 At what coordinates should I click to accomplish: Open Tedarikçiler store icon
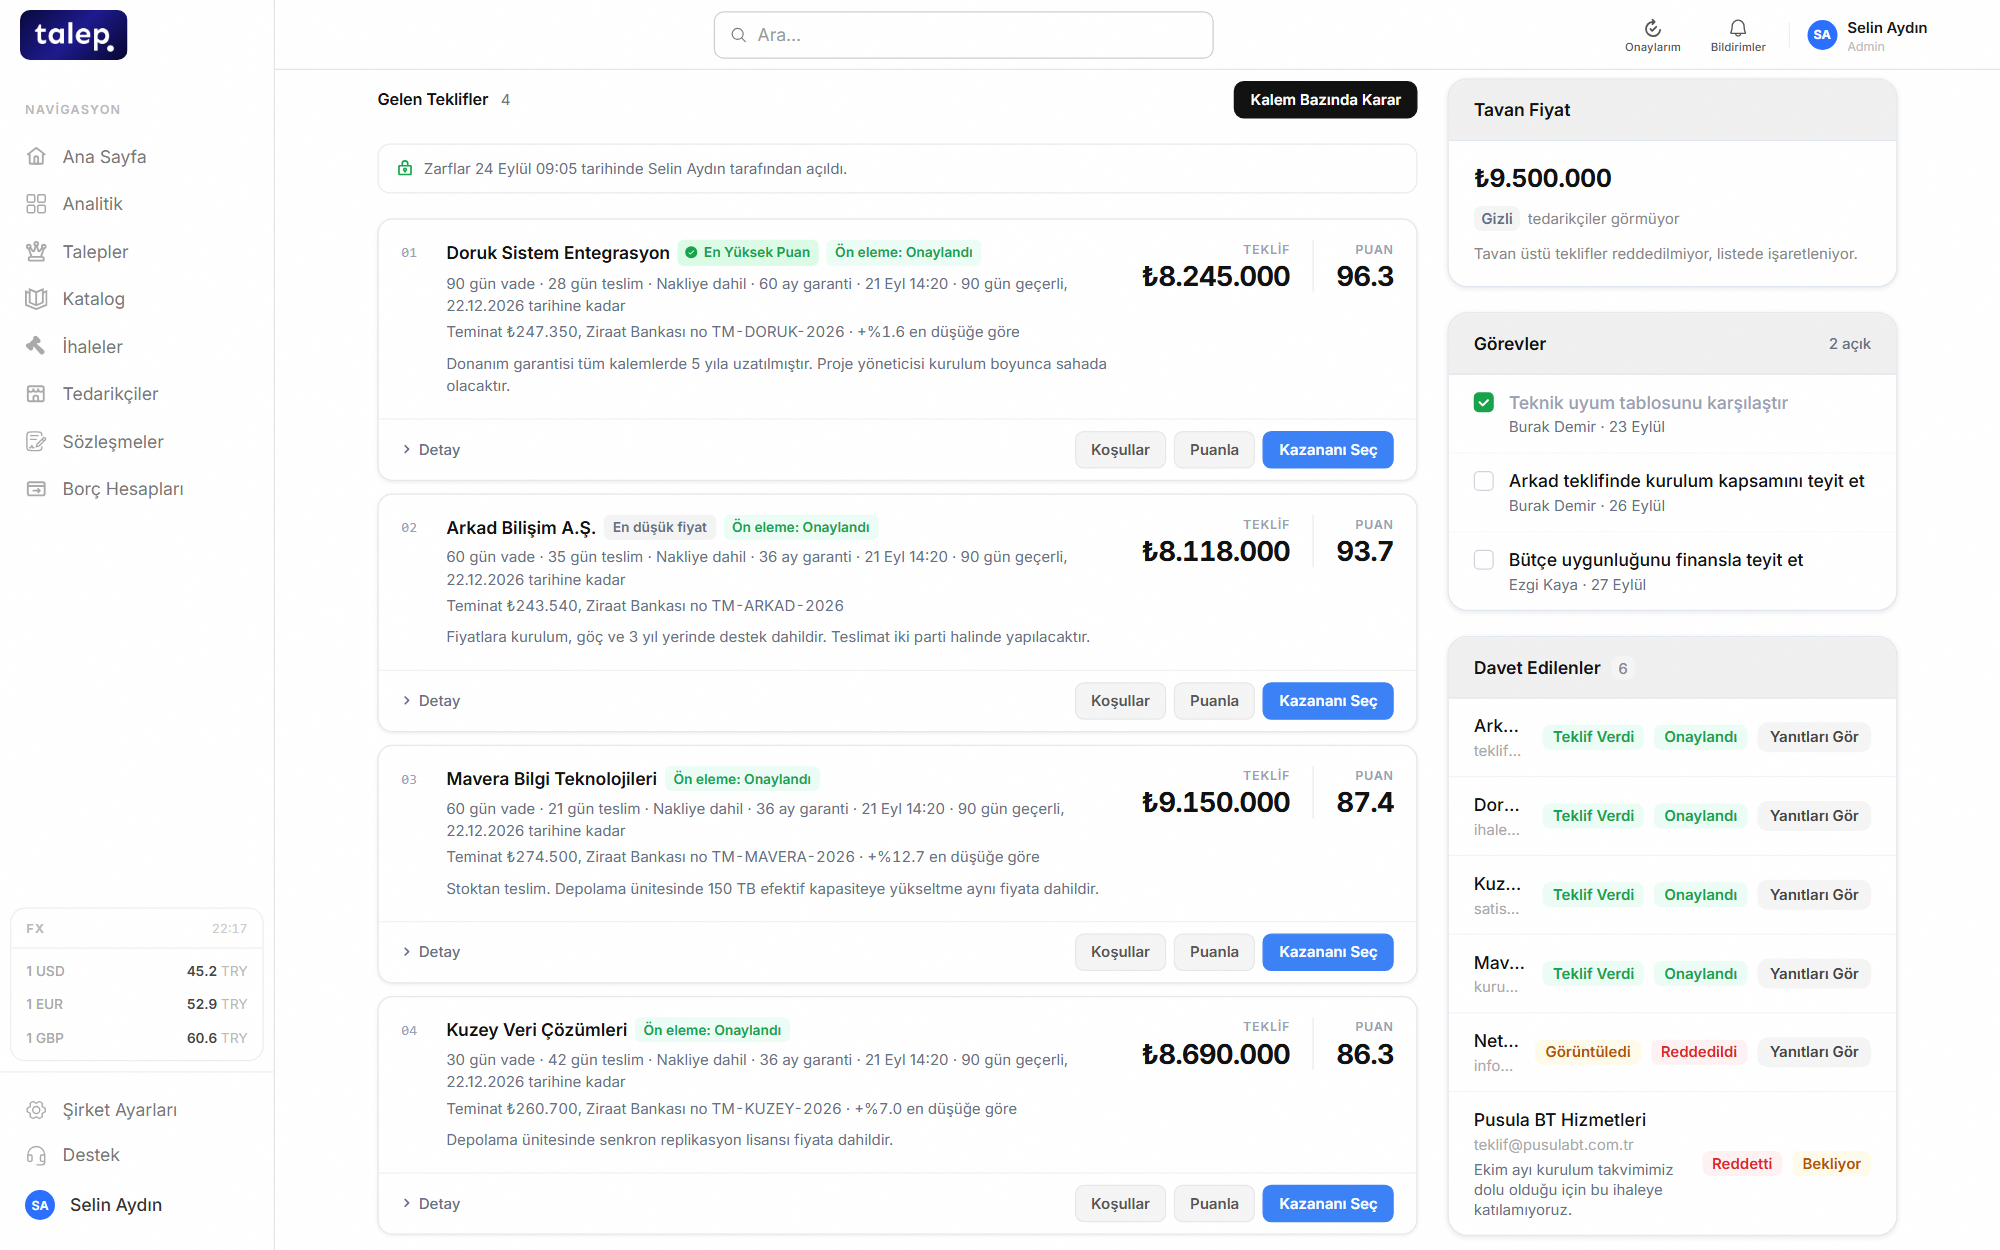36,393
